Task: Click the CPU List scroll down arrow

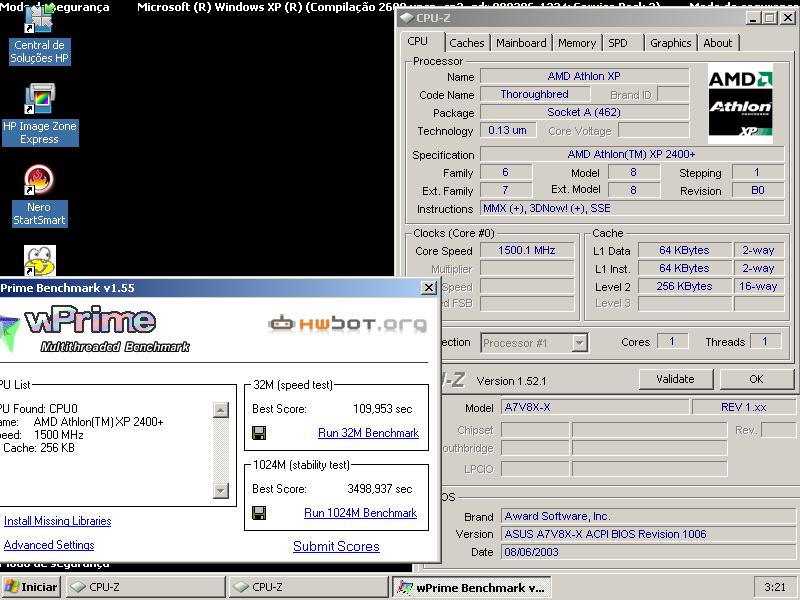Action: point(220,490)
